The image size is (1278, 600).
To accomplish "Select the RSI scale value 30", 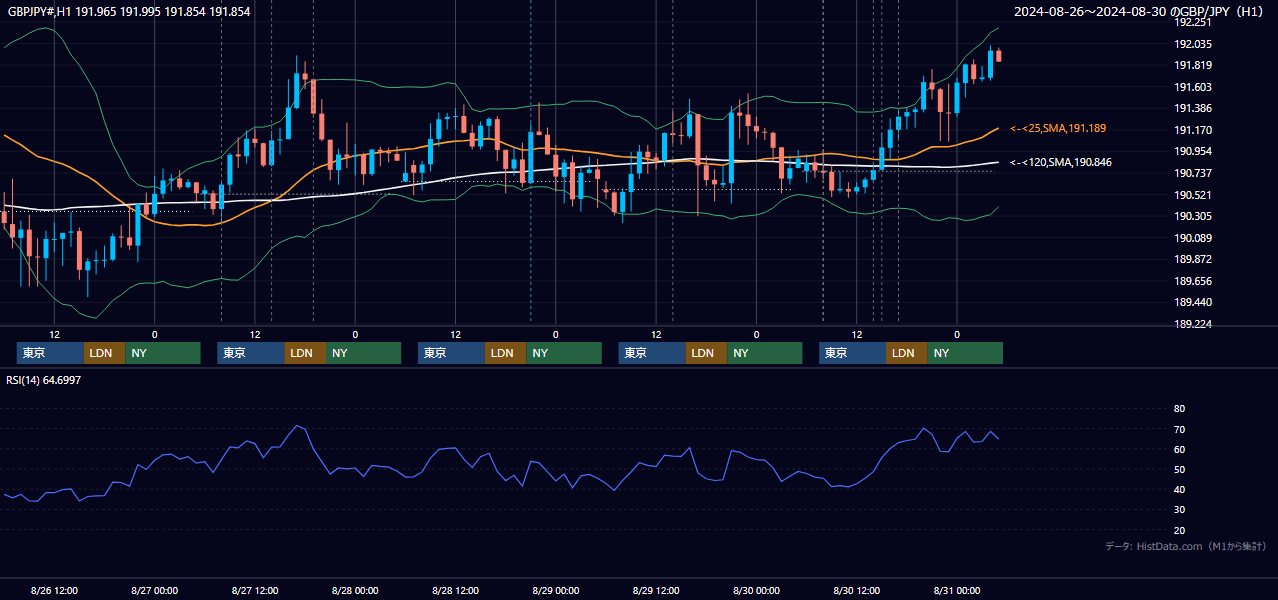I will 1179,510.
